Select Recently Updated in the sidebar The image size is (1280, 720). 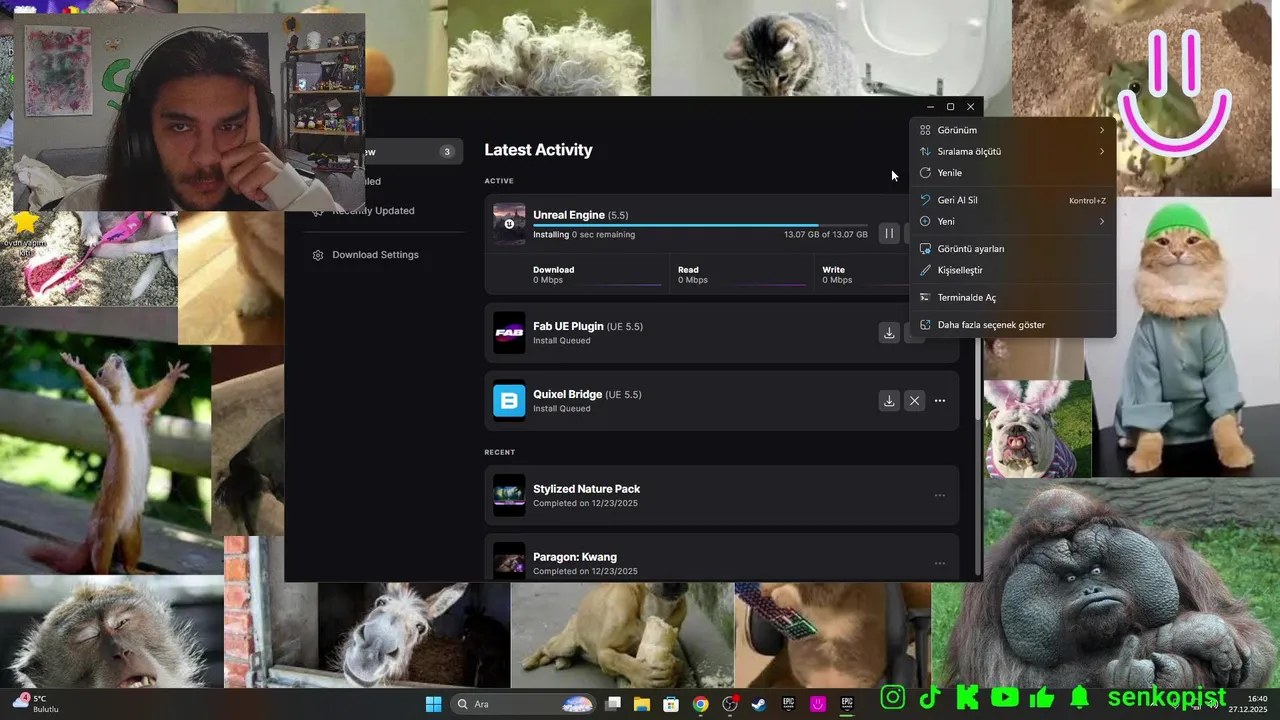(373, 211)
